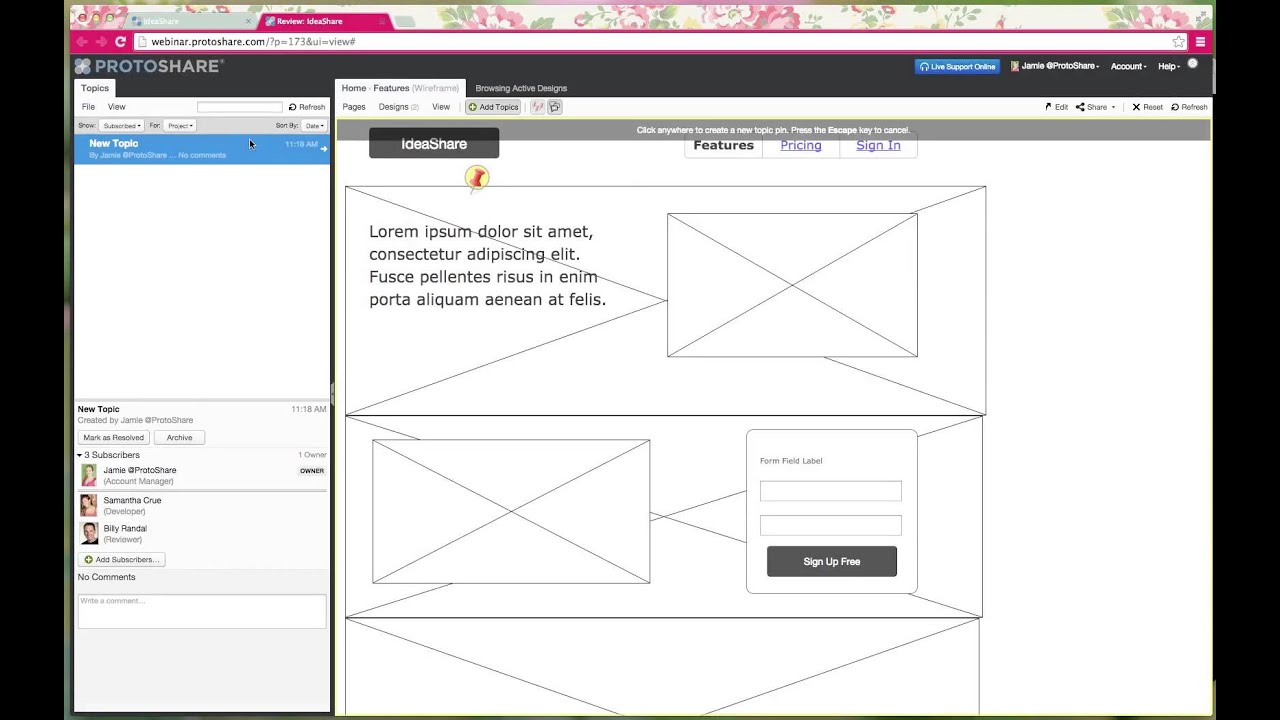
Task: Toggle the comments bubble icon
Action: pos(555,107)
